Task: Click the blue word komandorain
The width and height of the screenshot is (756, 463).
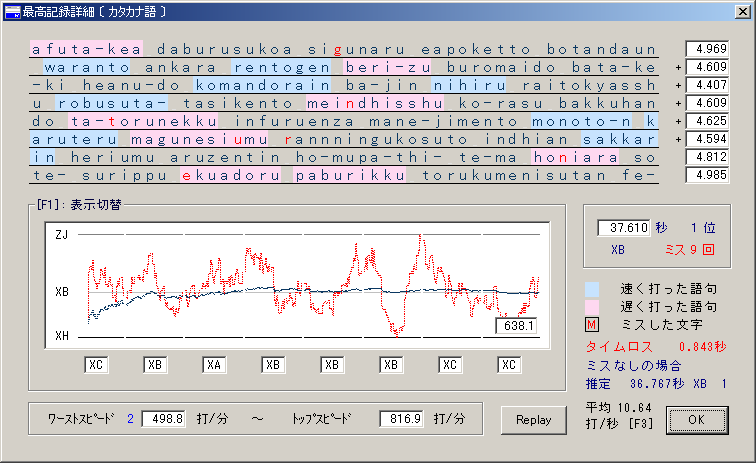Action: pos(262,85)
